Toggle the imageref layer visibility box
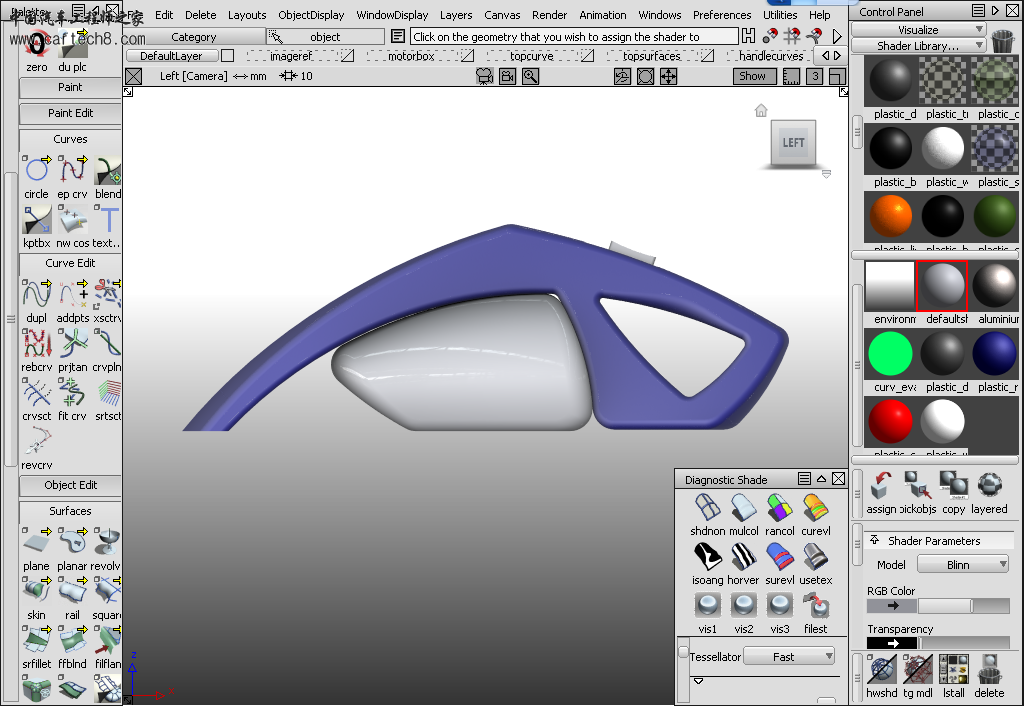 347,56
